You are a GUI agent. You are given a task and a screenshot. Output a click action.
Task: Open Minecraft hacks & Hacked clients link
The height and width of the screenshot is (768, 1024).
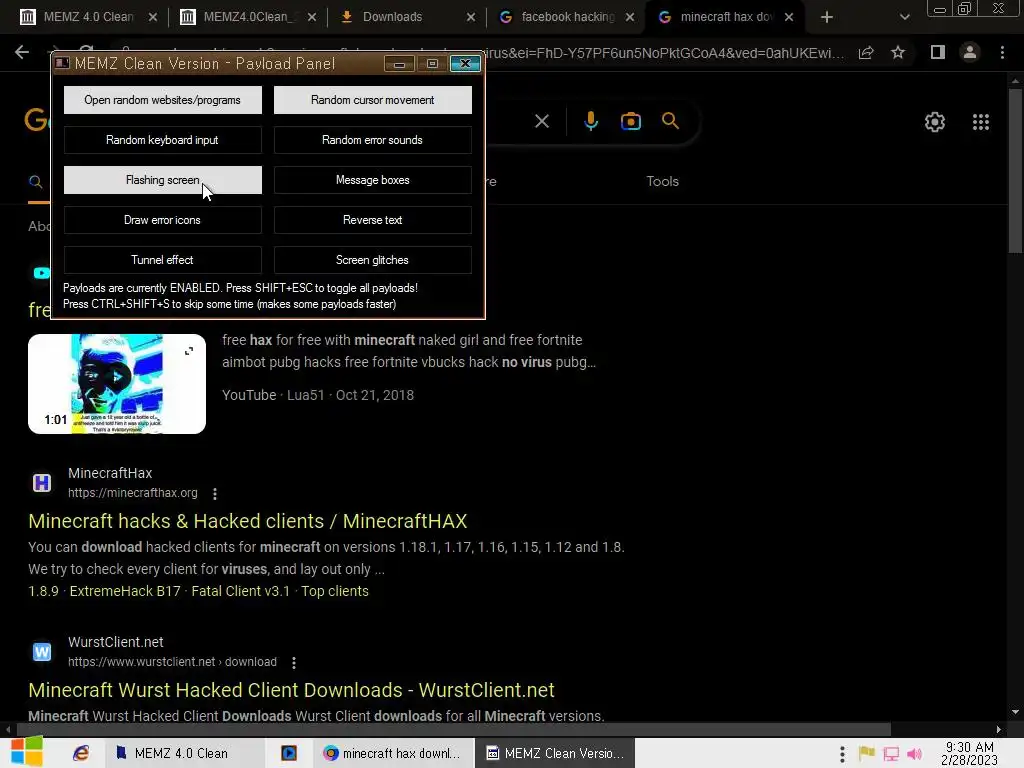[248, 521]
